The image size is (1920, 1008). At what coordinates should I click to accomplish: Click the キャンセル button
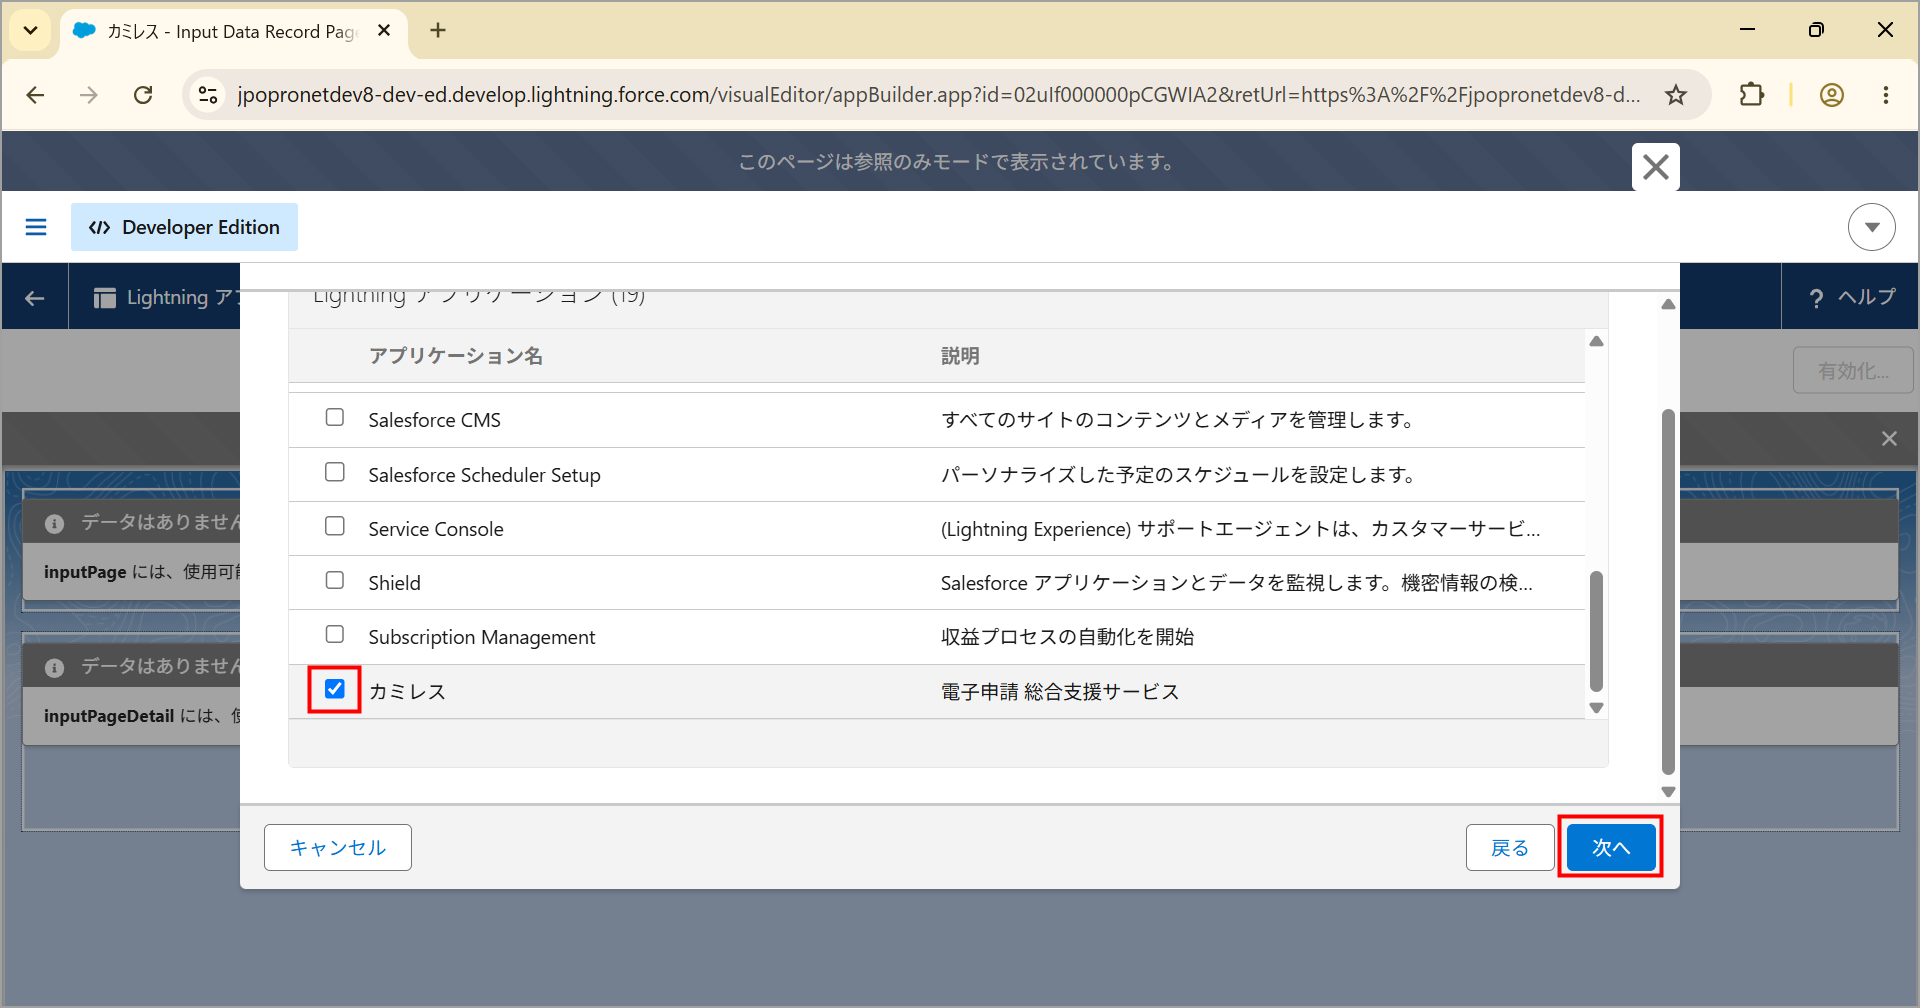tap(338, 847)
